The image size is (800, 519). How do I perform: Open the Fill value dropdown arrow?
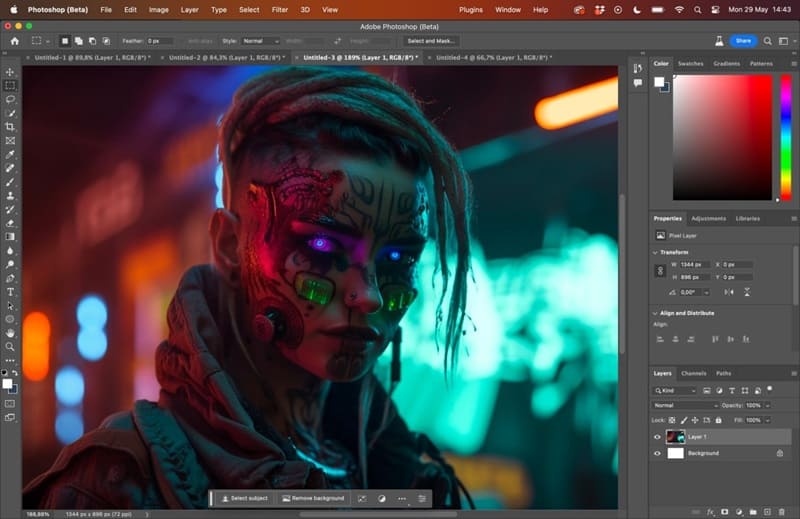pyautogui.click(x=768, y=420)
